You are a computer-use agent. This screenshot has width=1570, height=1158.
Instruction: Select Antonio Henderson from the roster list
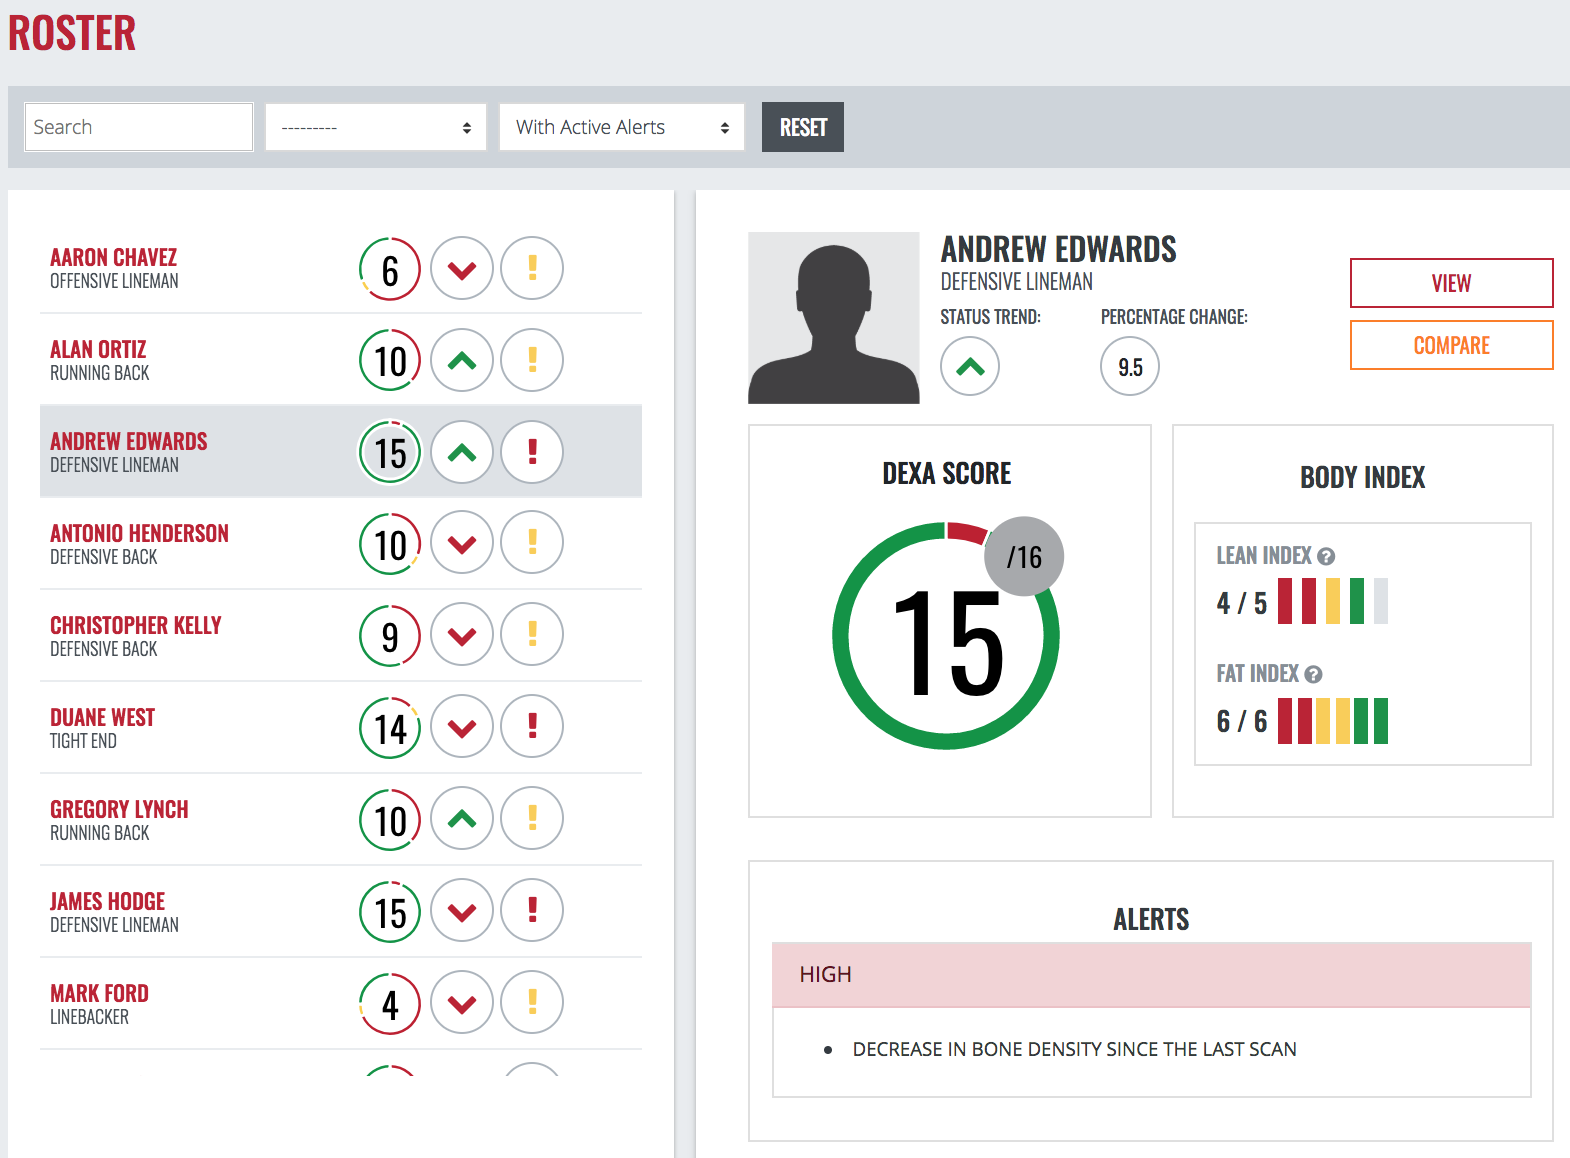click(x=140, y=543)
